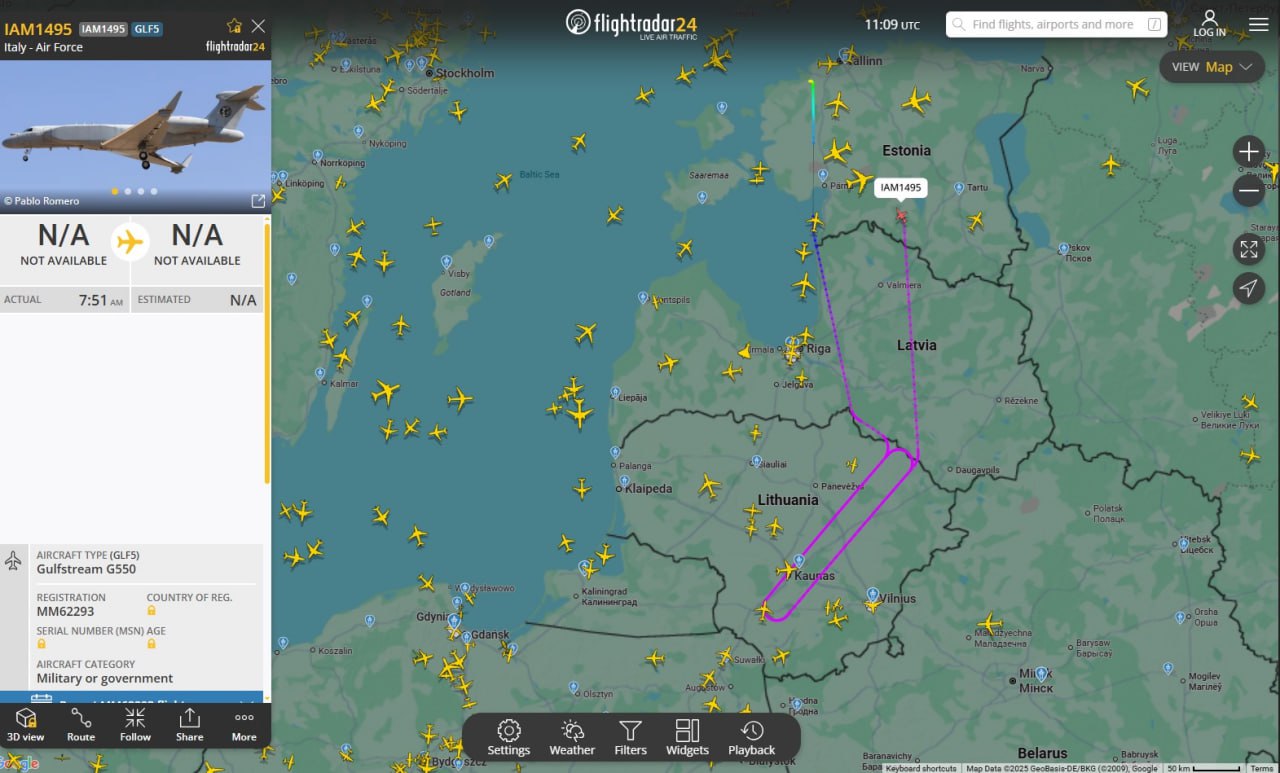This screenshot has height=773, width=1280.
Task: Click the Google logo on the map
Action: pos(19,764)
